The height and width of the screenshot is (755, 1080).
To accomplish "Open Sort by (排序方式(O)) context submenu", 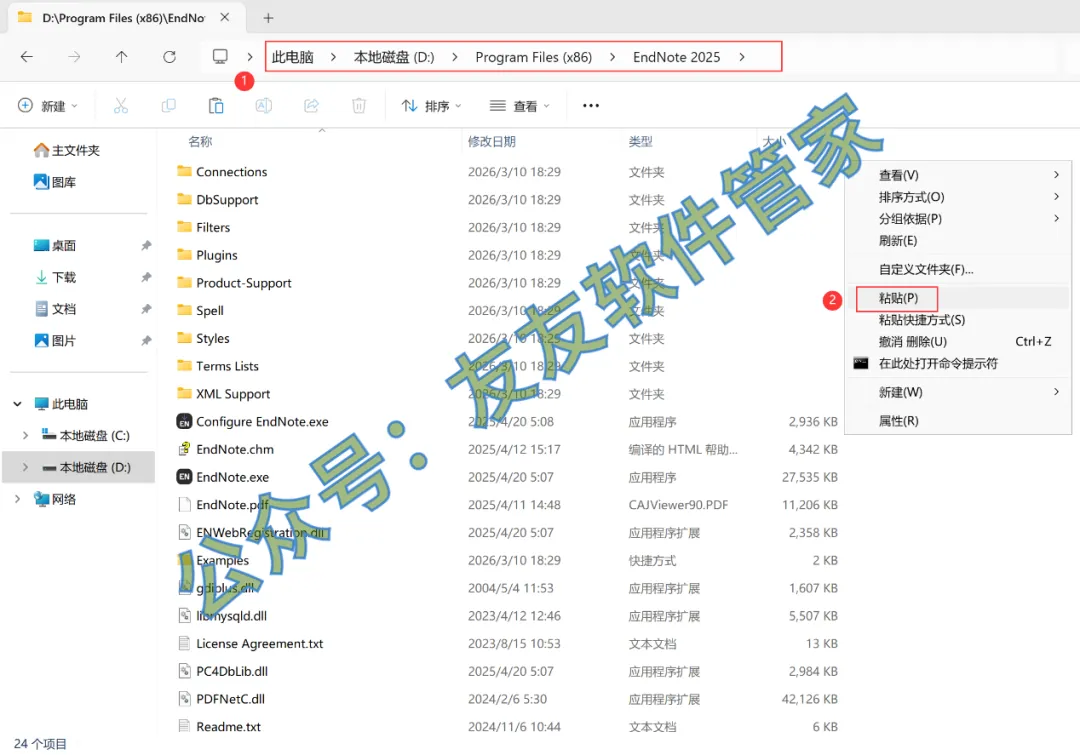I will pyautogui.click(x=958, y=197).
